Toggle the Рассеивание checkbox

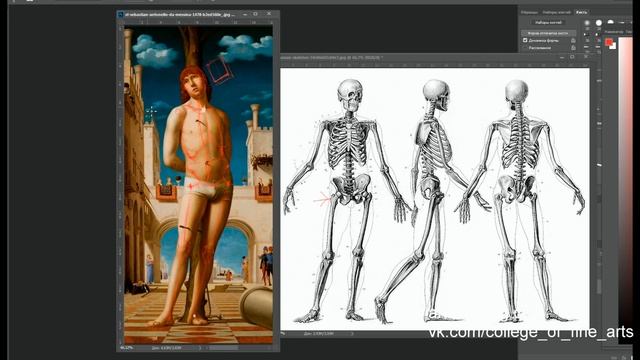point(525,48)
